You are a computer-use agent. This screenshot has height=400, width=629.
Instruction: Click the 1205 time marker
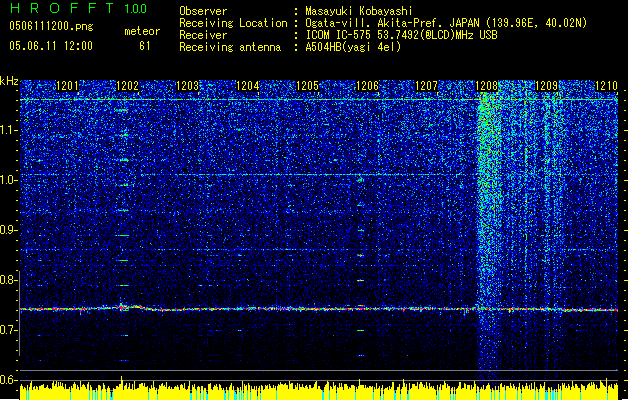pyautogui.click(x=307, y=86)
